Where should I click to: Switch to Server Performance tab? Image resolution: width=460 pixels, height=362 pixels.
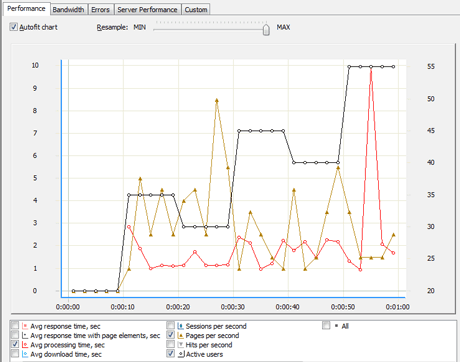tap(147, 10)
